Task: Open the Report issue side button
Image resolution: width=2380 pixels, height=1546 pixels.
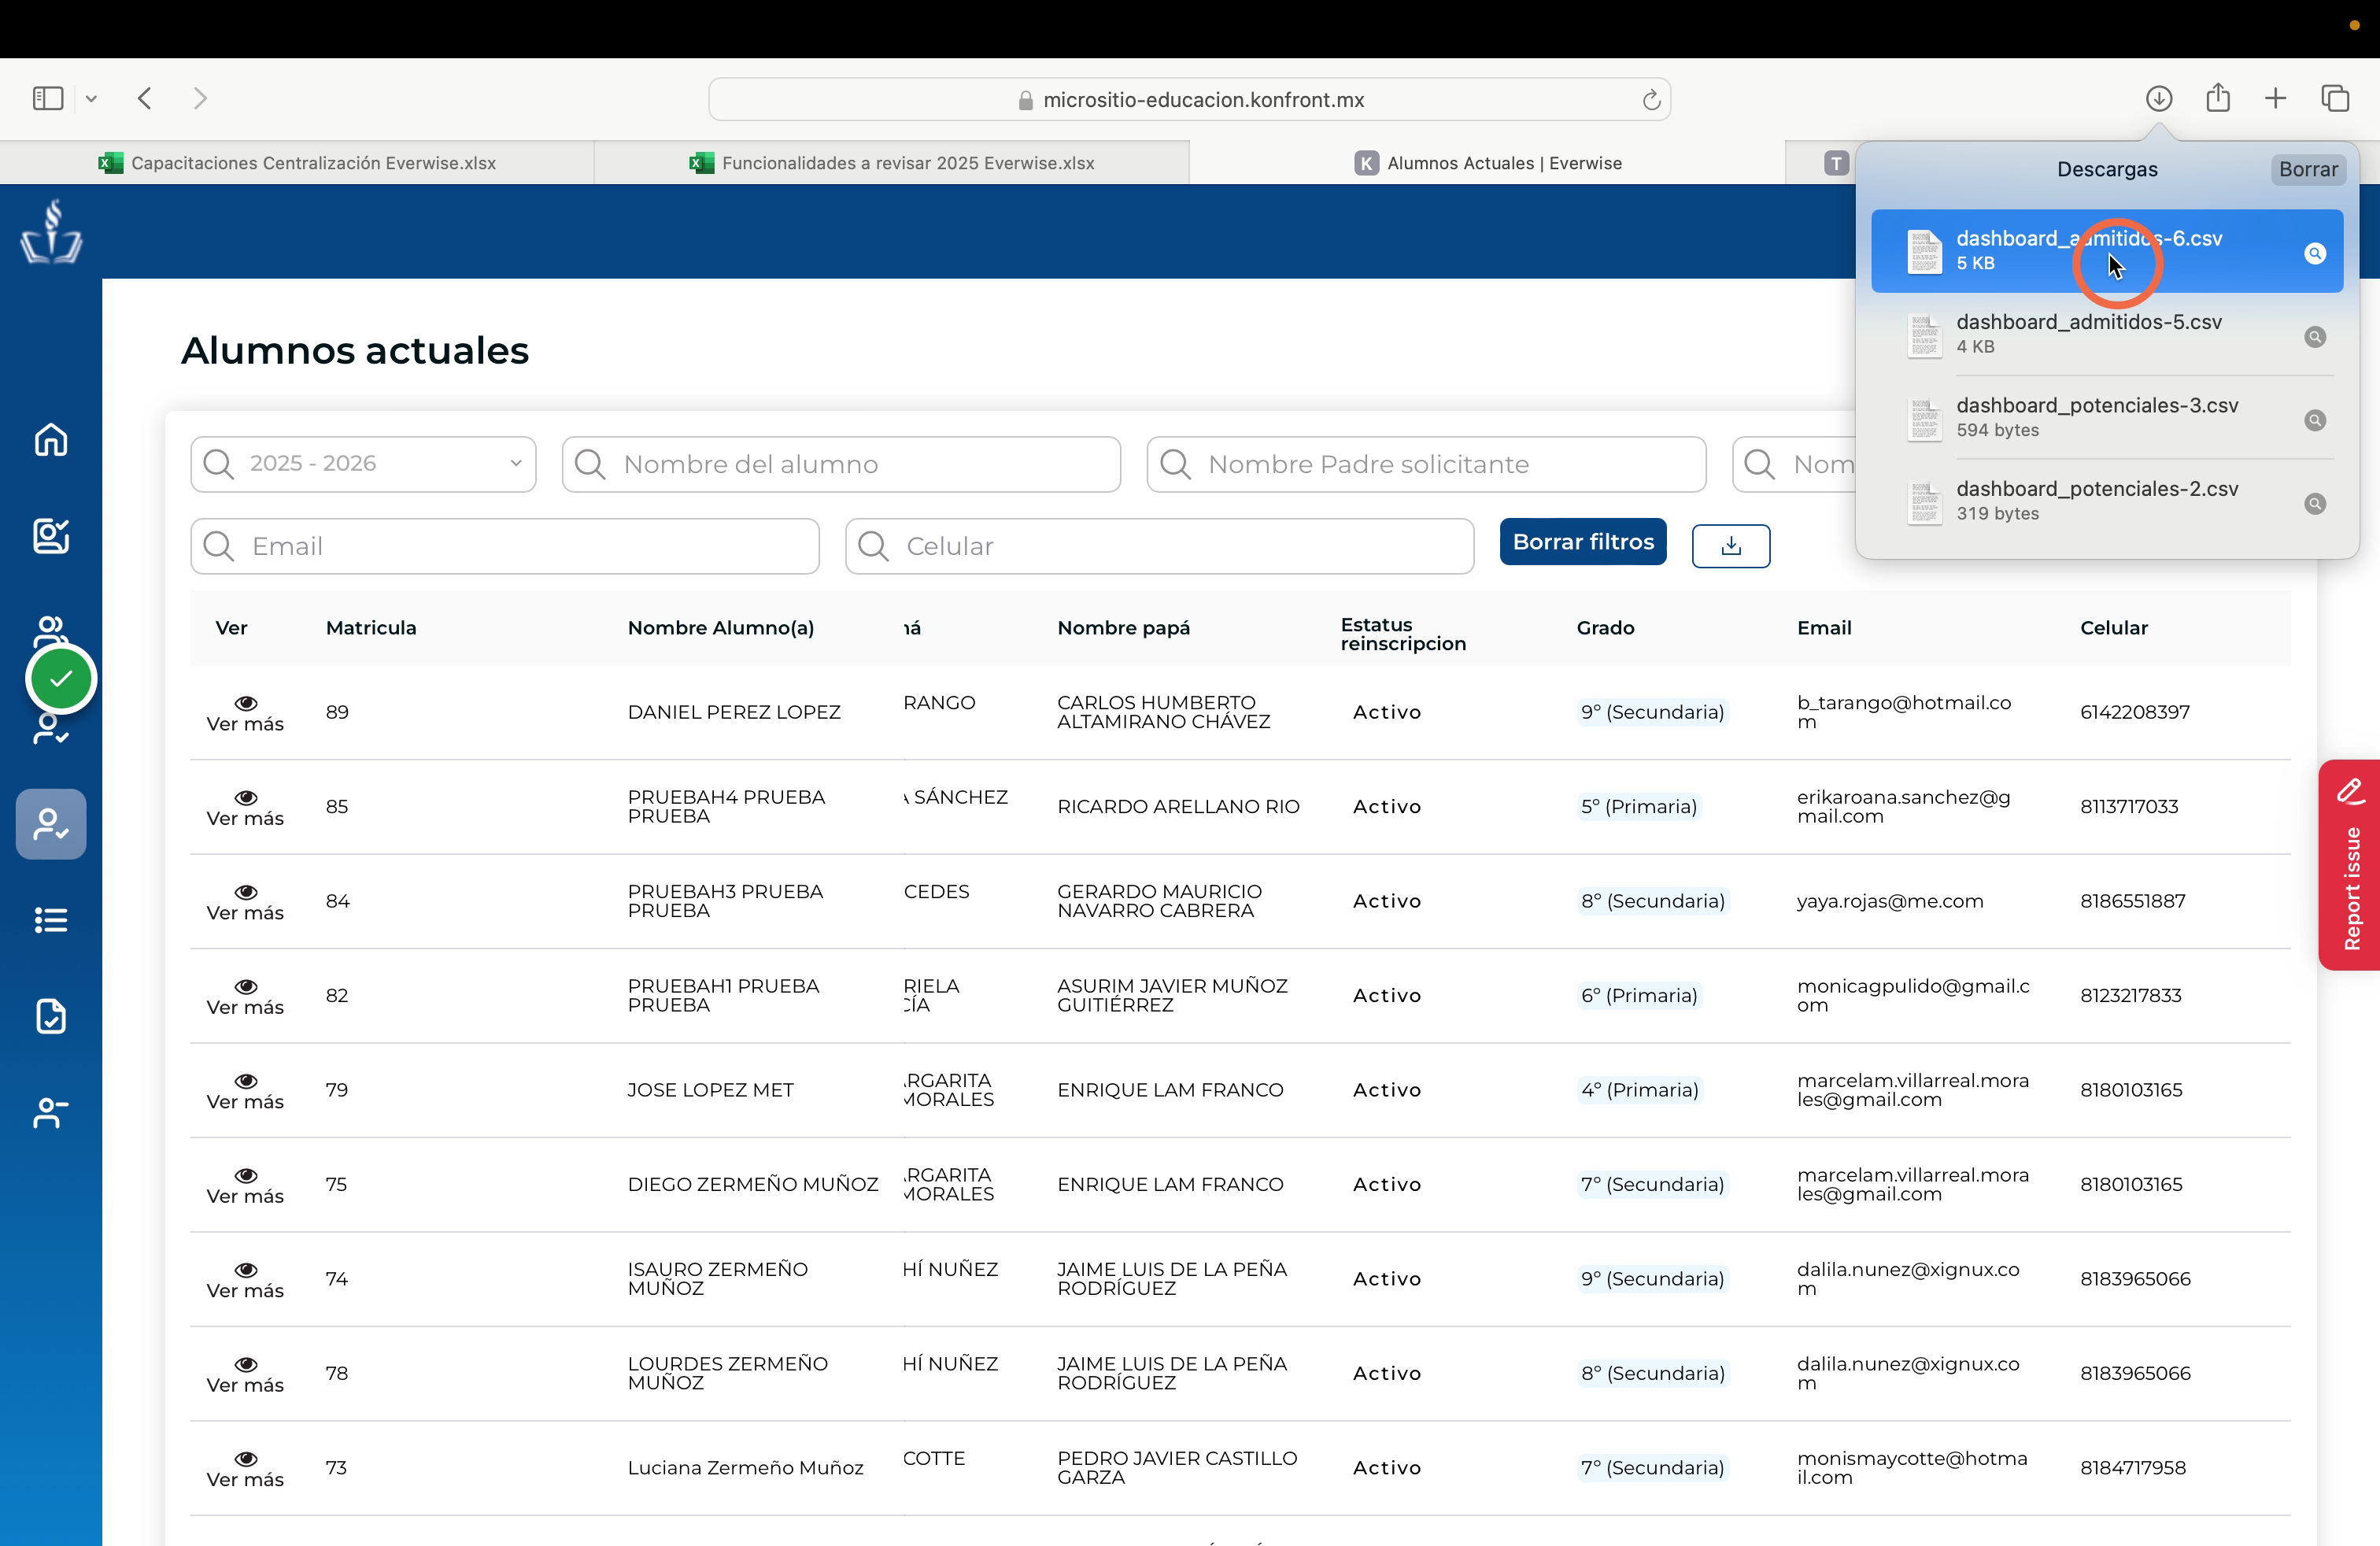Action: click(2349, 865)
